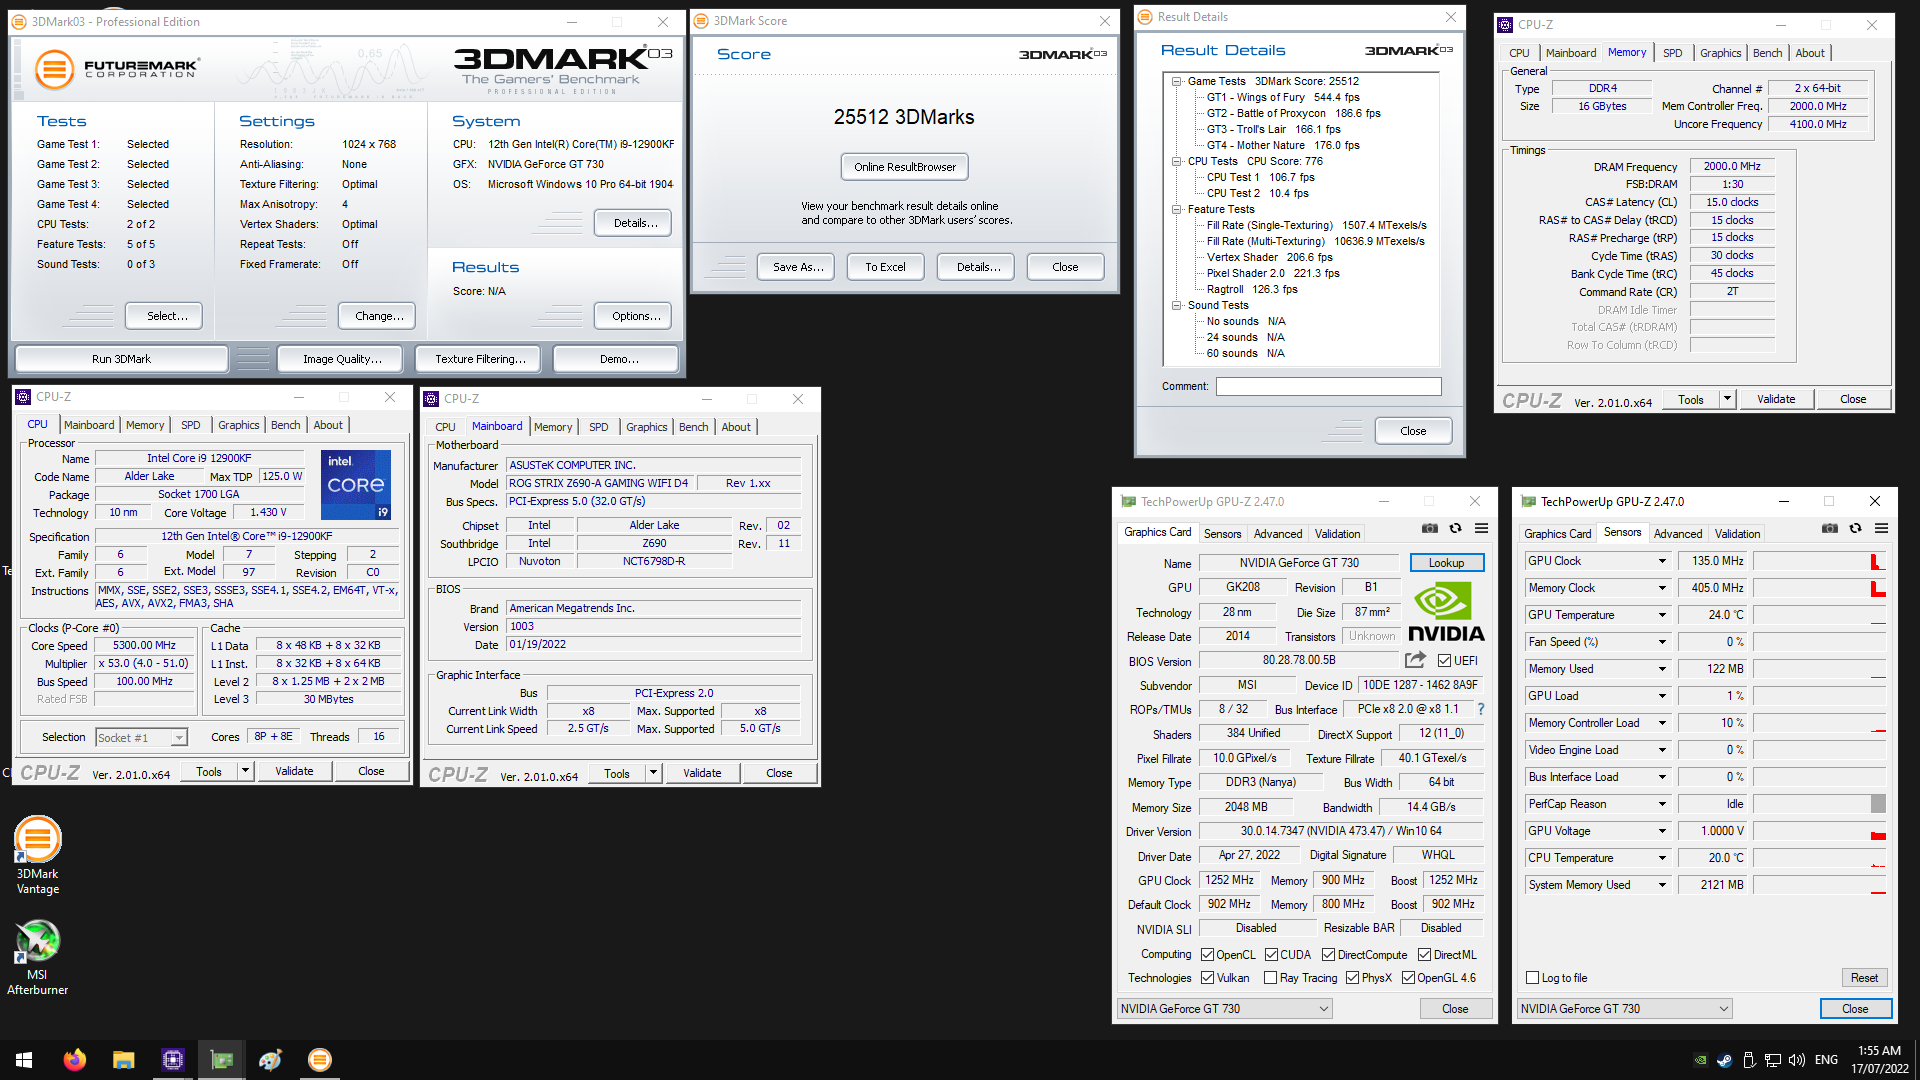Click the Steam tray icon
This screenshot has height=1080, width=1920.
tap(1724, 1060)
